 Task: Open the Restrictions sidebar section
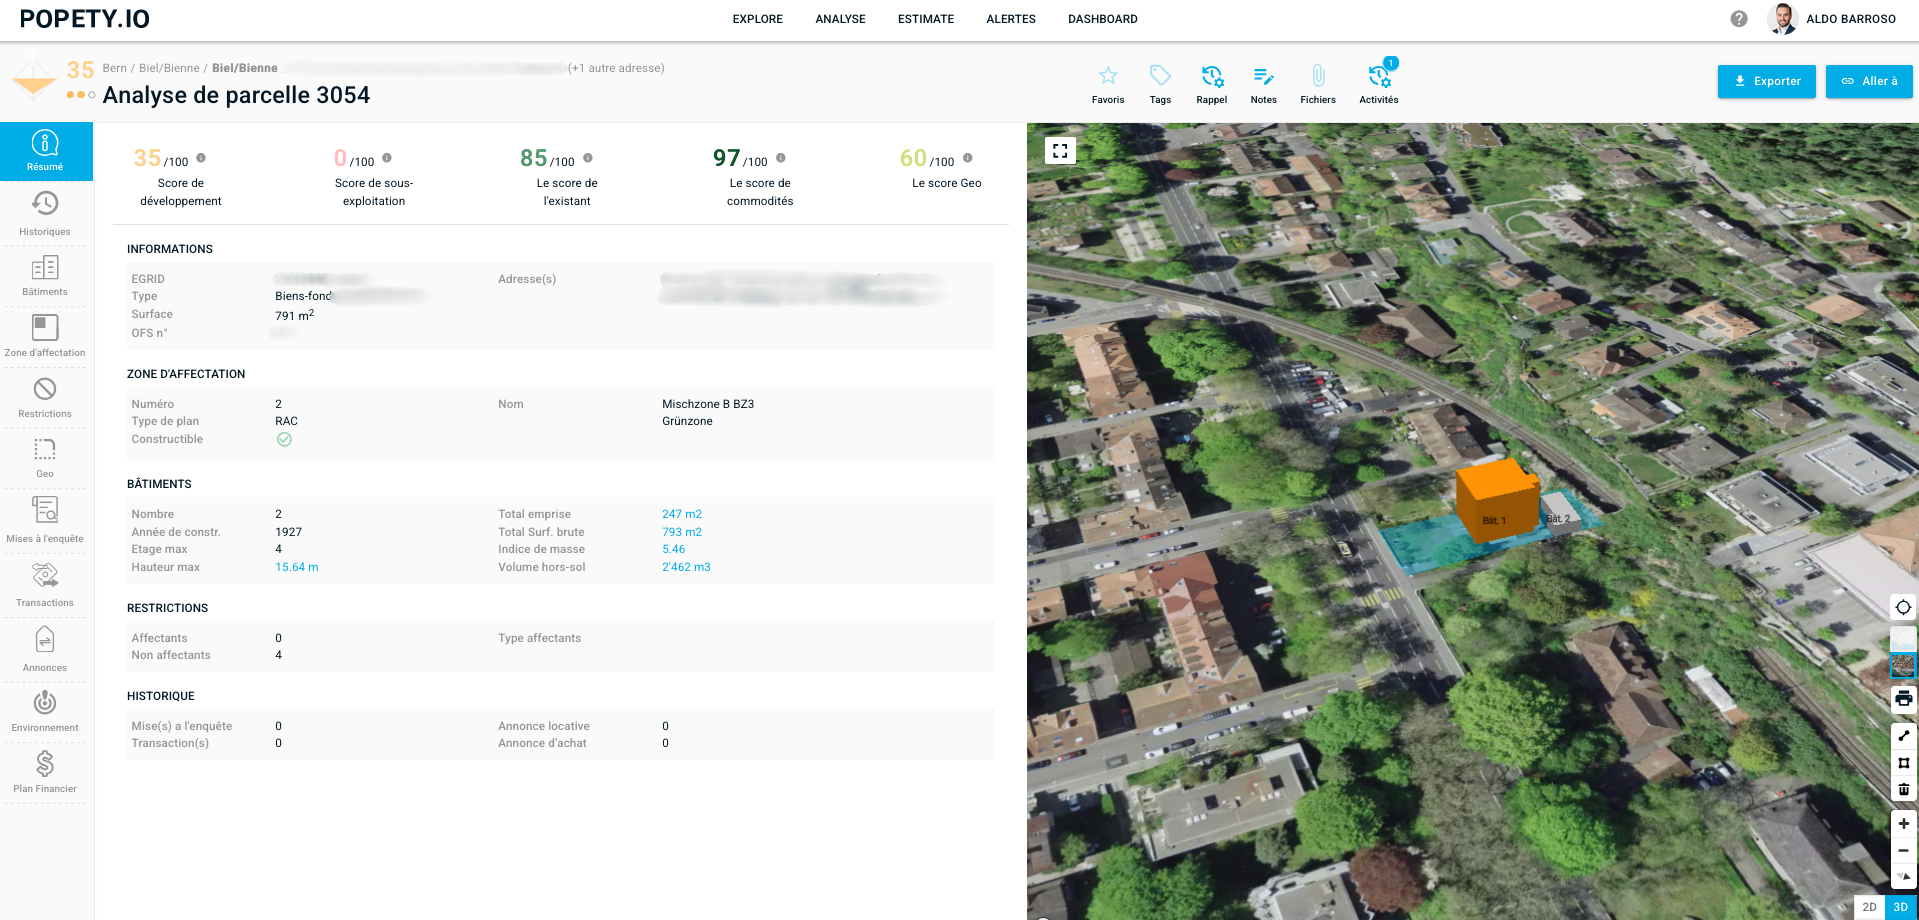point(45,396)
